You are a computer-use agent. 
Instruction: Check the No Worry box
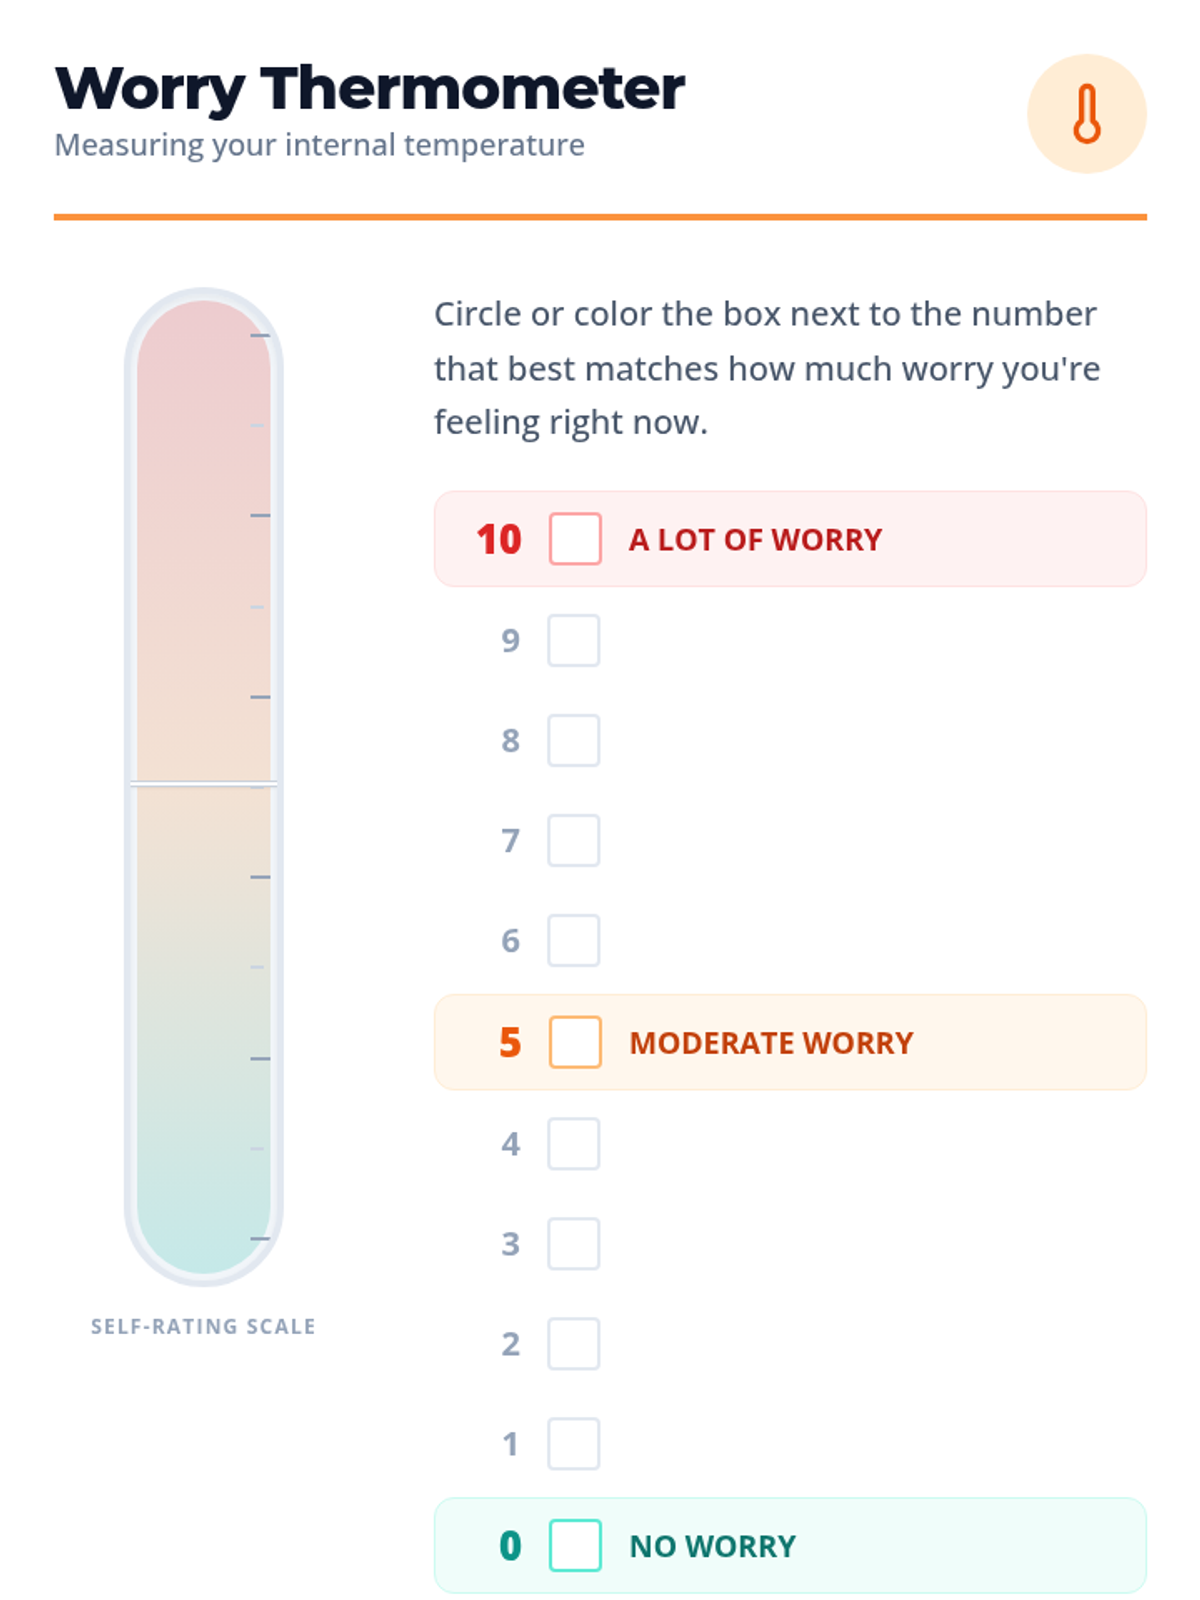click(575, 1545)
